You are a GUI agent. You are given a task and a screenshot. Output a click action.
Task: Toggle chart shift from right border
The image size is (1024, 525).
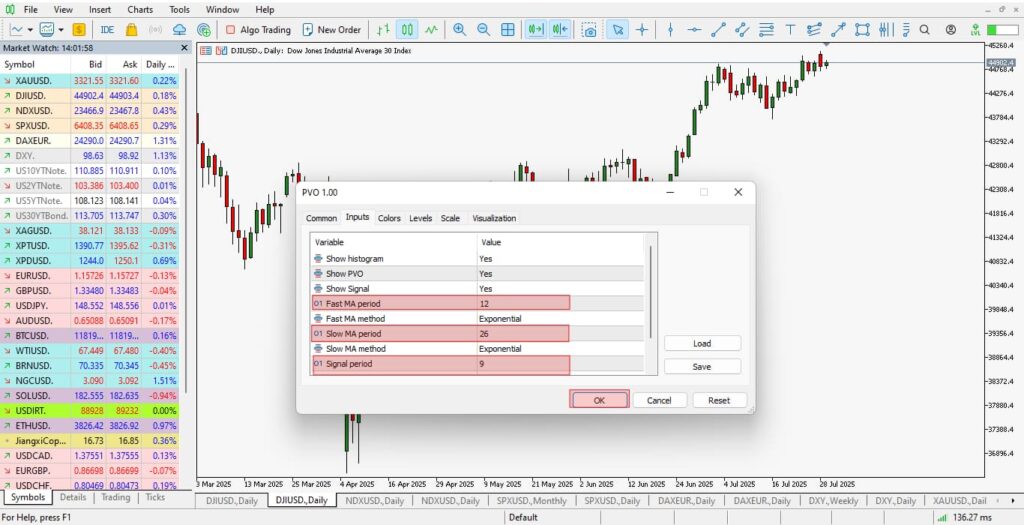point(560,29)
